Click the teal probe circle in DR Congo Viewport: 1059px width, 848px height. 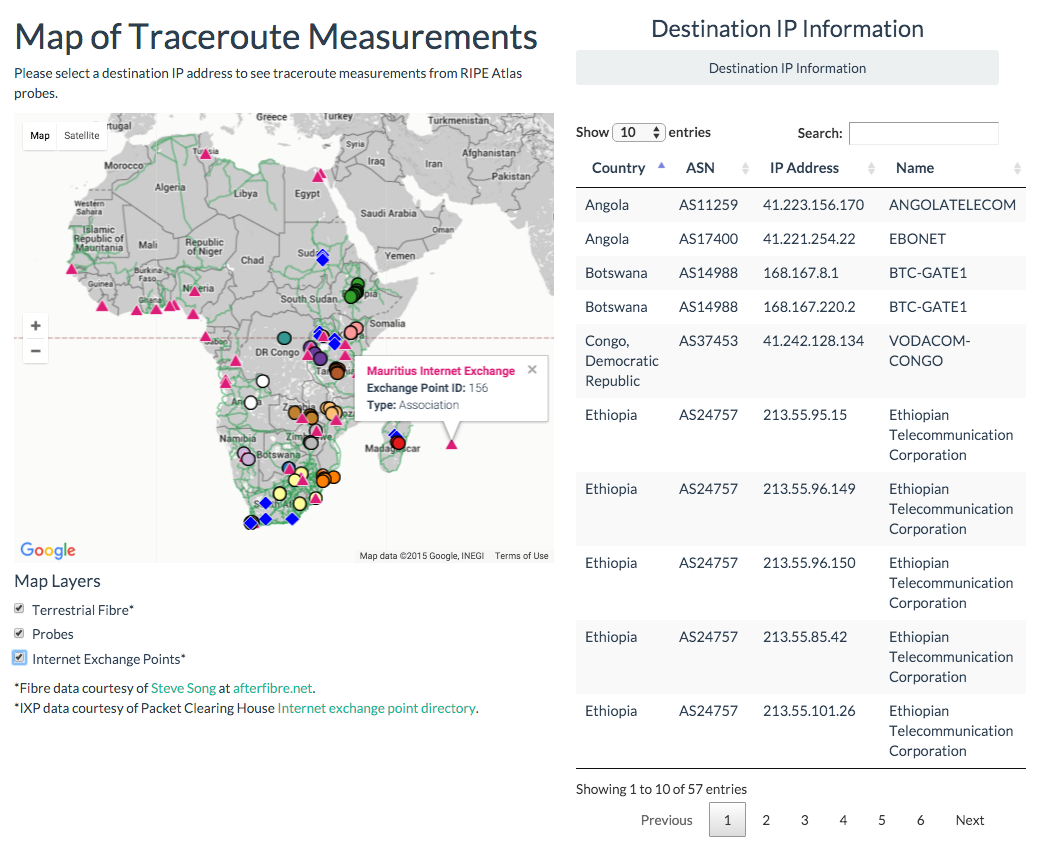click(x=284, y=338)
